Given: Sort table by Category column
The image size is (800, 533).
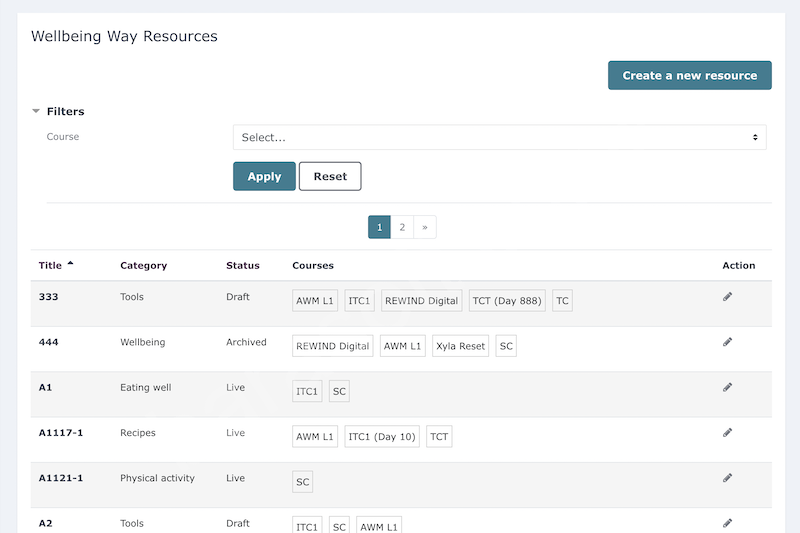Looking at the screenshot, I should coord(143,265).
